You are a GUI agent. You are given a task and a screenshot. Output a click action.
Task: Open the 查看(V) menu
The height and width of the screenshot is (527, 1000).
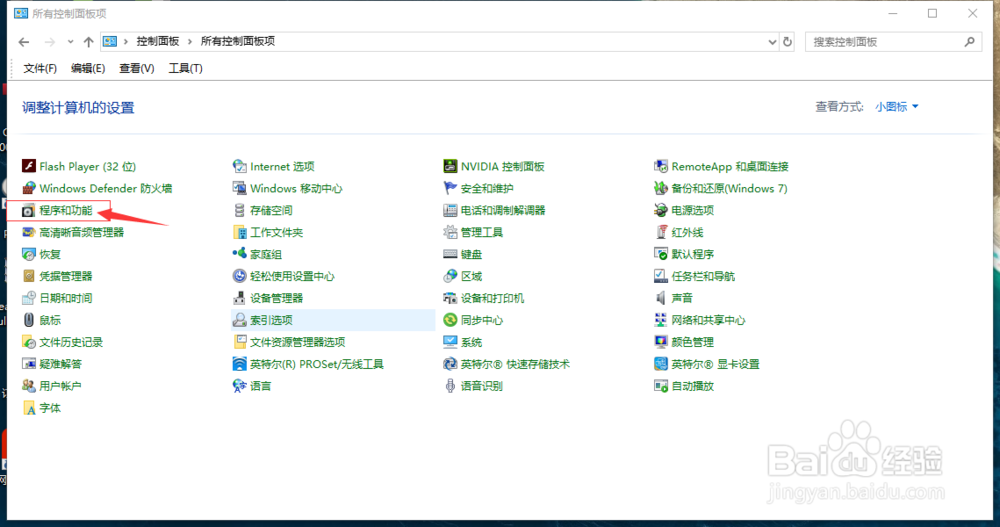[x=136, y=68]
